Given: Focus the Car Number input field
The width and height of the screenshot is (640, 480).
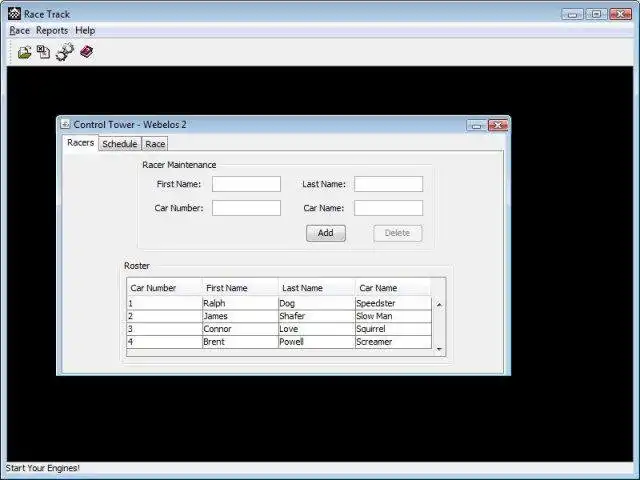Looking at the screenshot, I should pos(246,208).
